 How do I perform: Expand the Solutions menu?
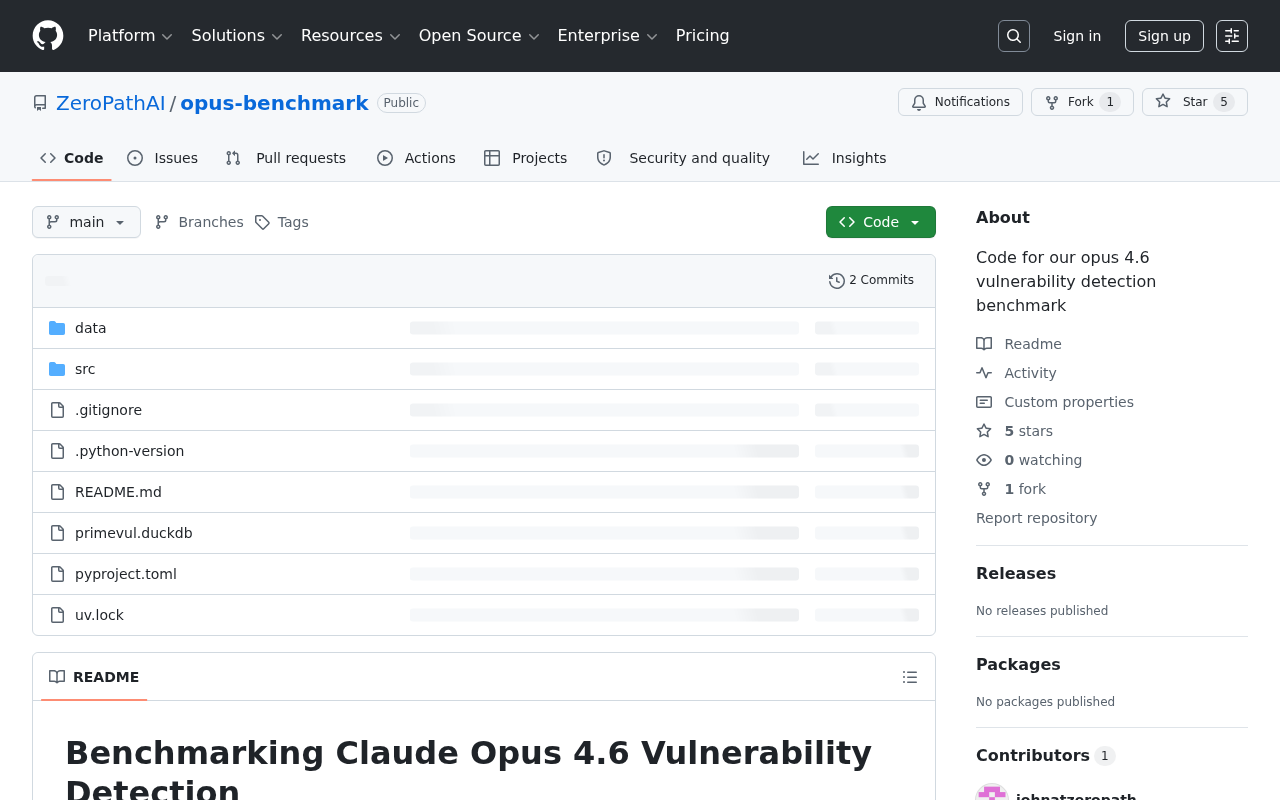237,36
